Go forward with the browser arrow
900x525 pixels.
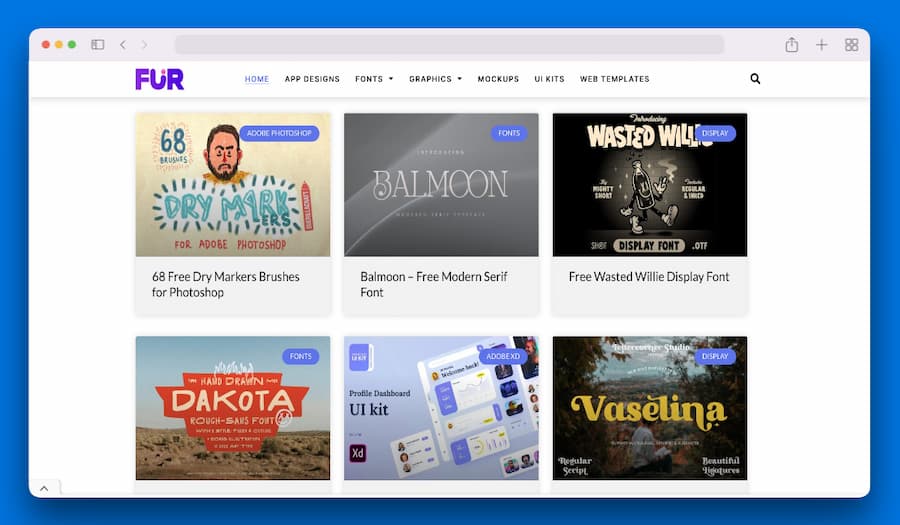pyautogui.click(x=144, y=45)
